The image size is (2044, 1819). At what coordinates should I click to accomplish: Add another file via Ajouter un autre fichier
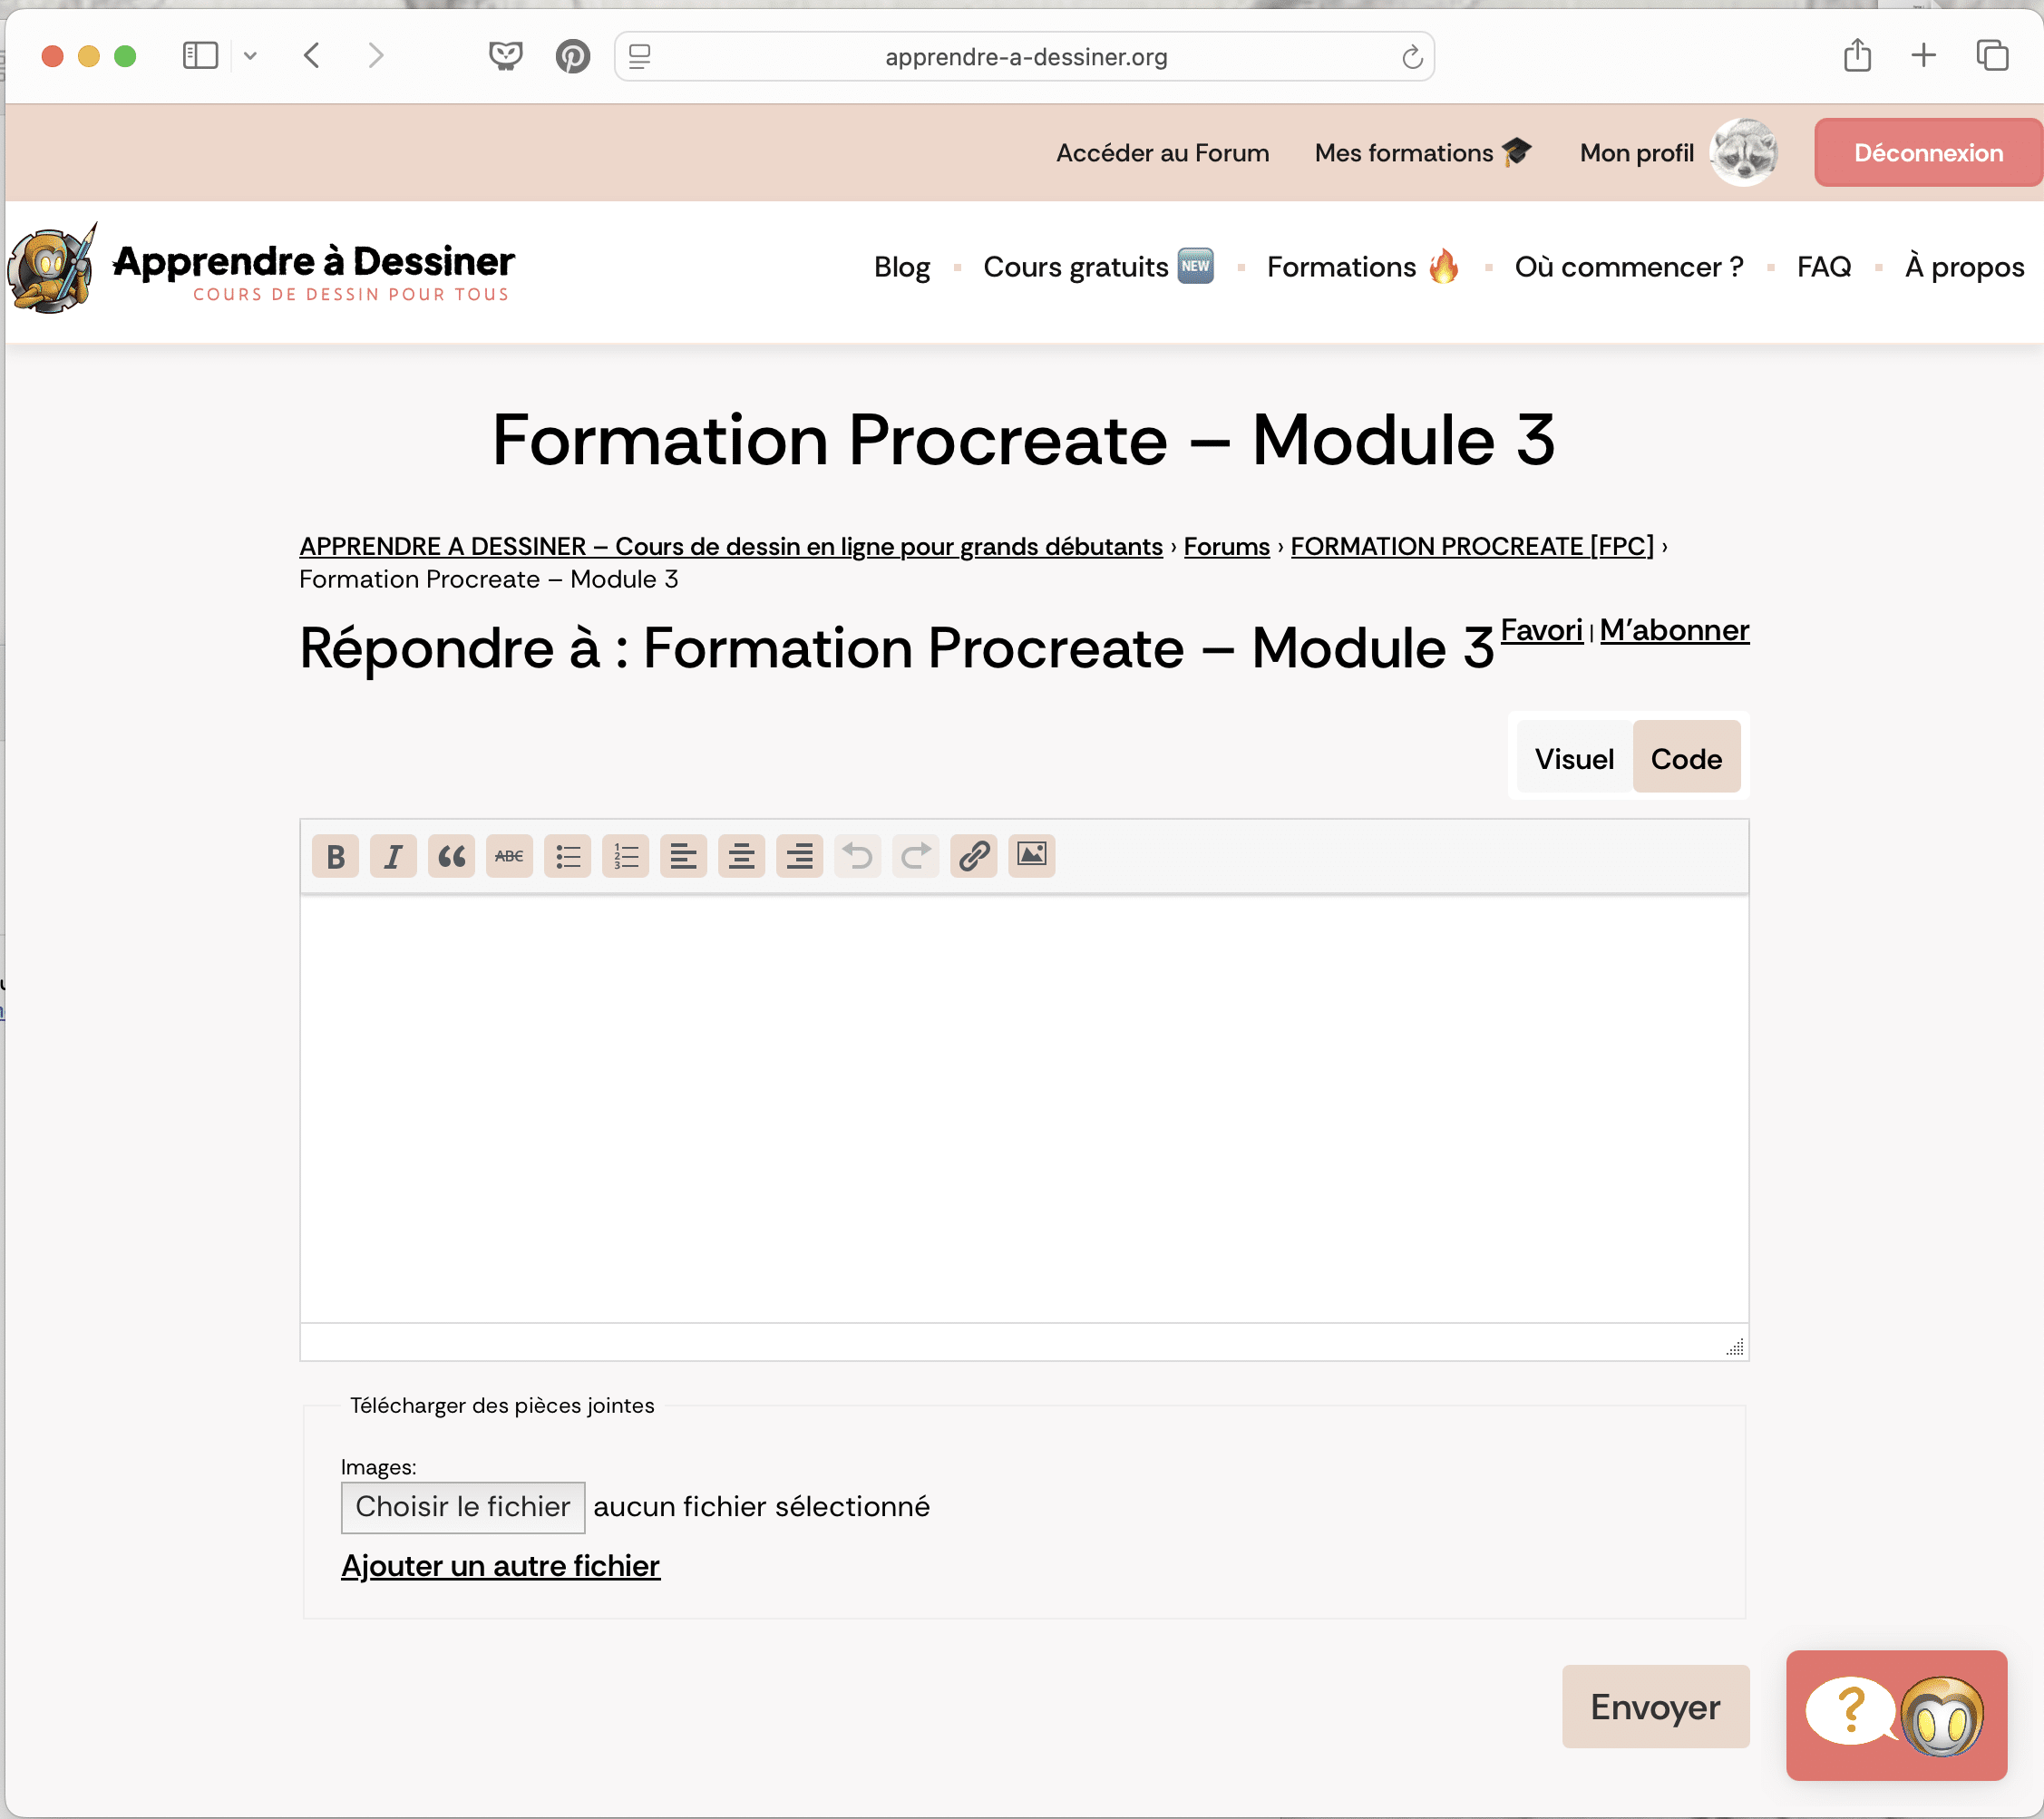tap(500, 1566)
